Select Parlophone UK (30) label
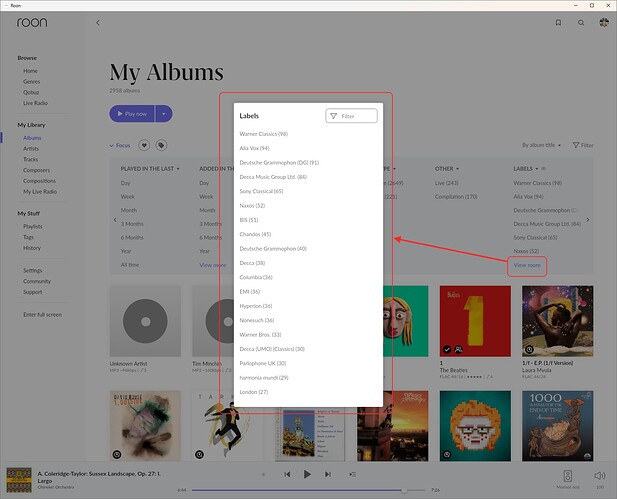 [x=263, y=363]
